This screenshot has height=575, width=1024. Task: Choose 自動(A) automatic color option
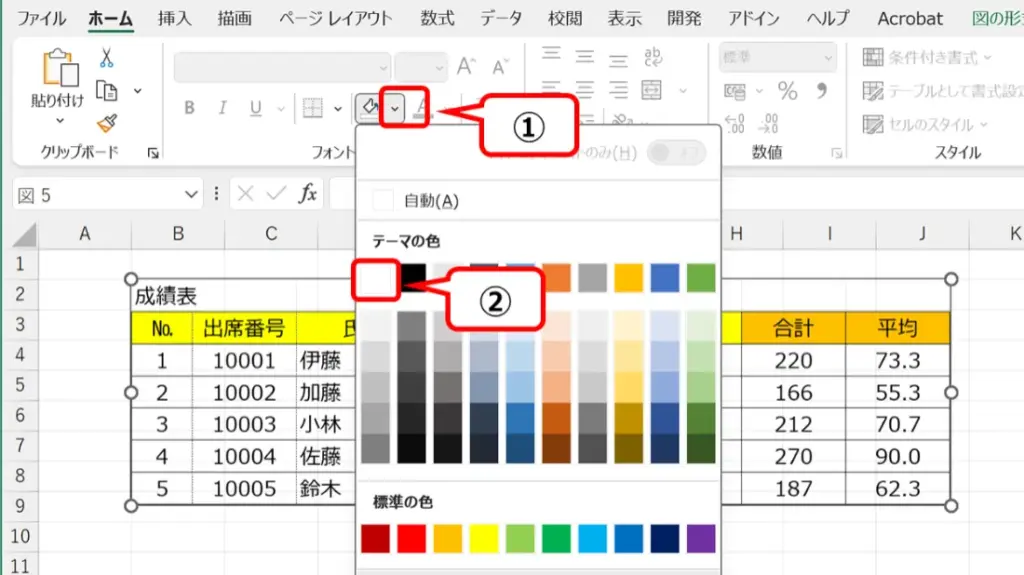pos(539,200)
